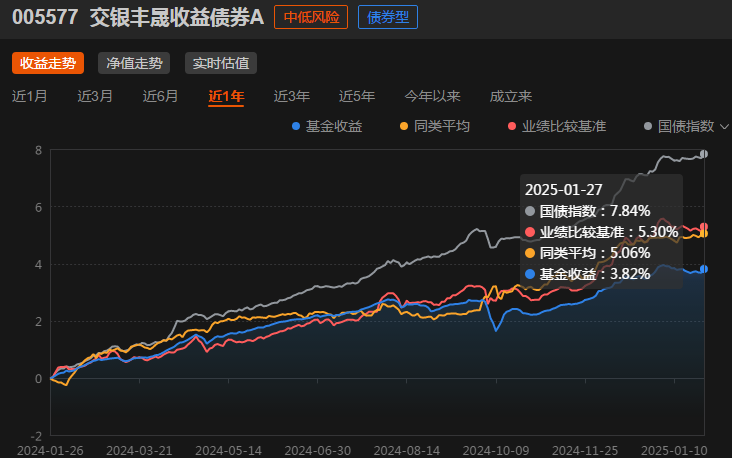Click the red benchmark endpoint marker on chart
Viewport: 732px width, 458px height.
click(704, 227)
